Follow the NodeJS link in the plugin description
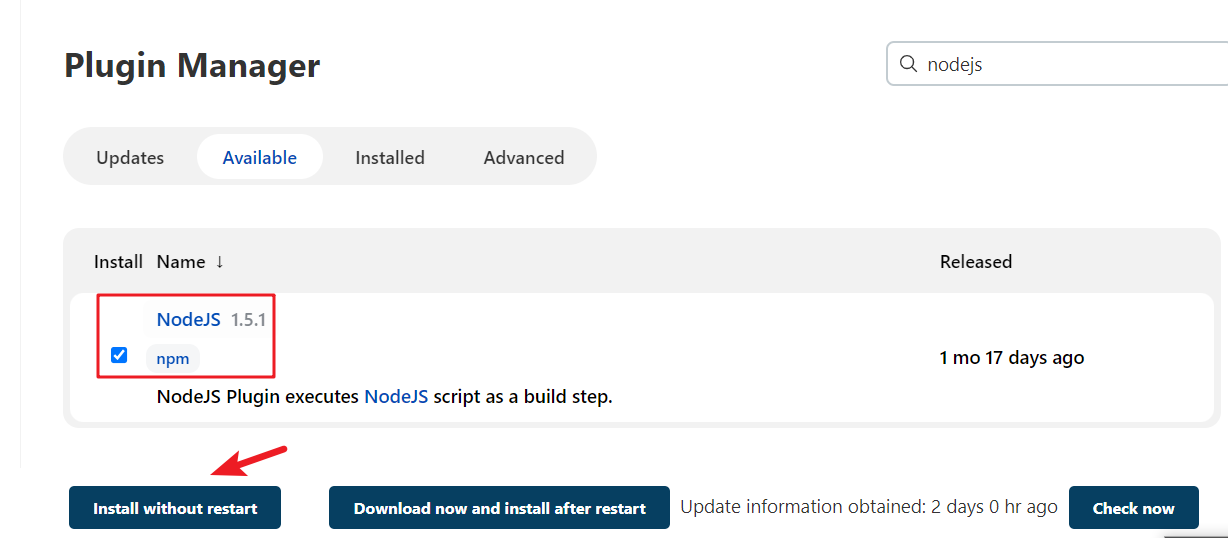 (396, 396)
